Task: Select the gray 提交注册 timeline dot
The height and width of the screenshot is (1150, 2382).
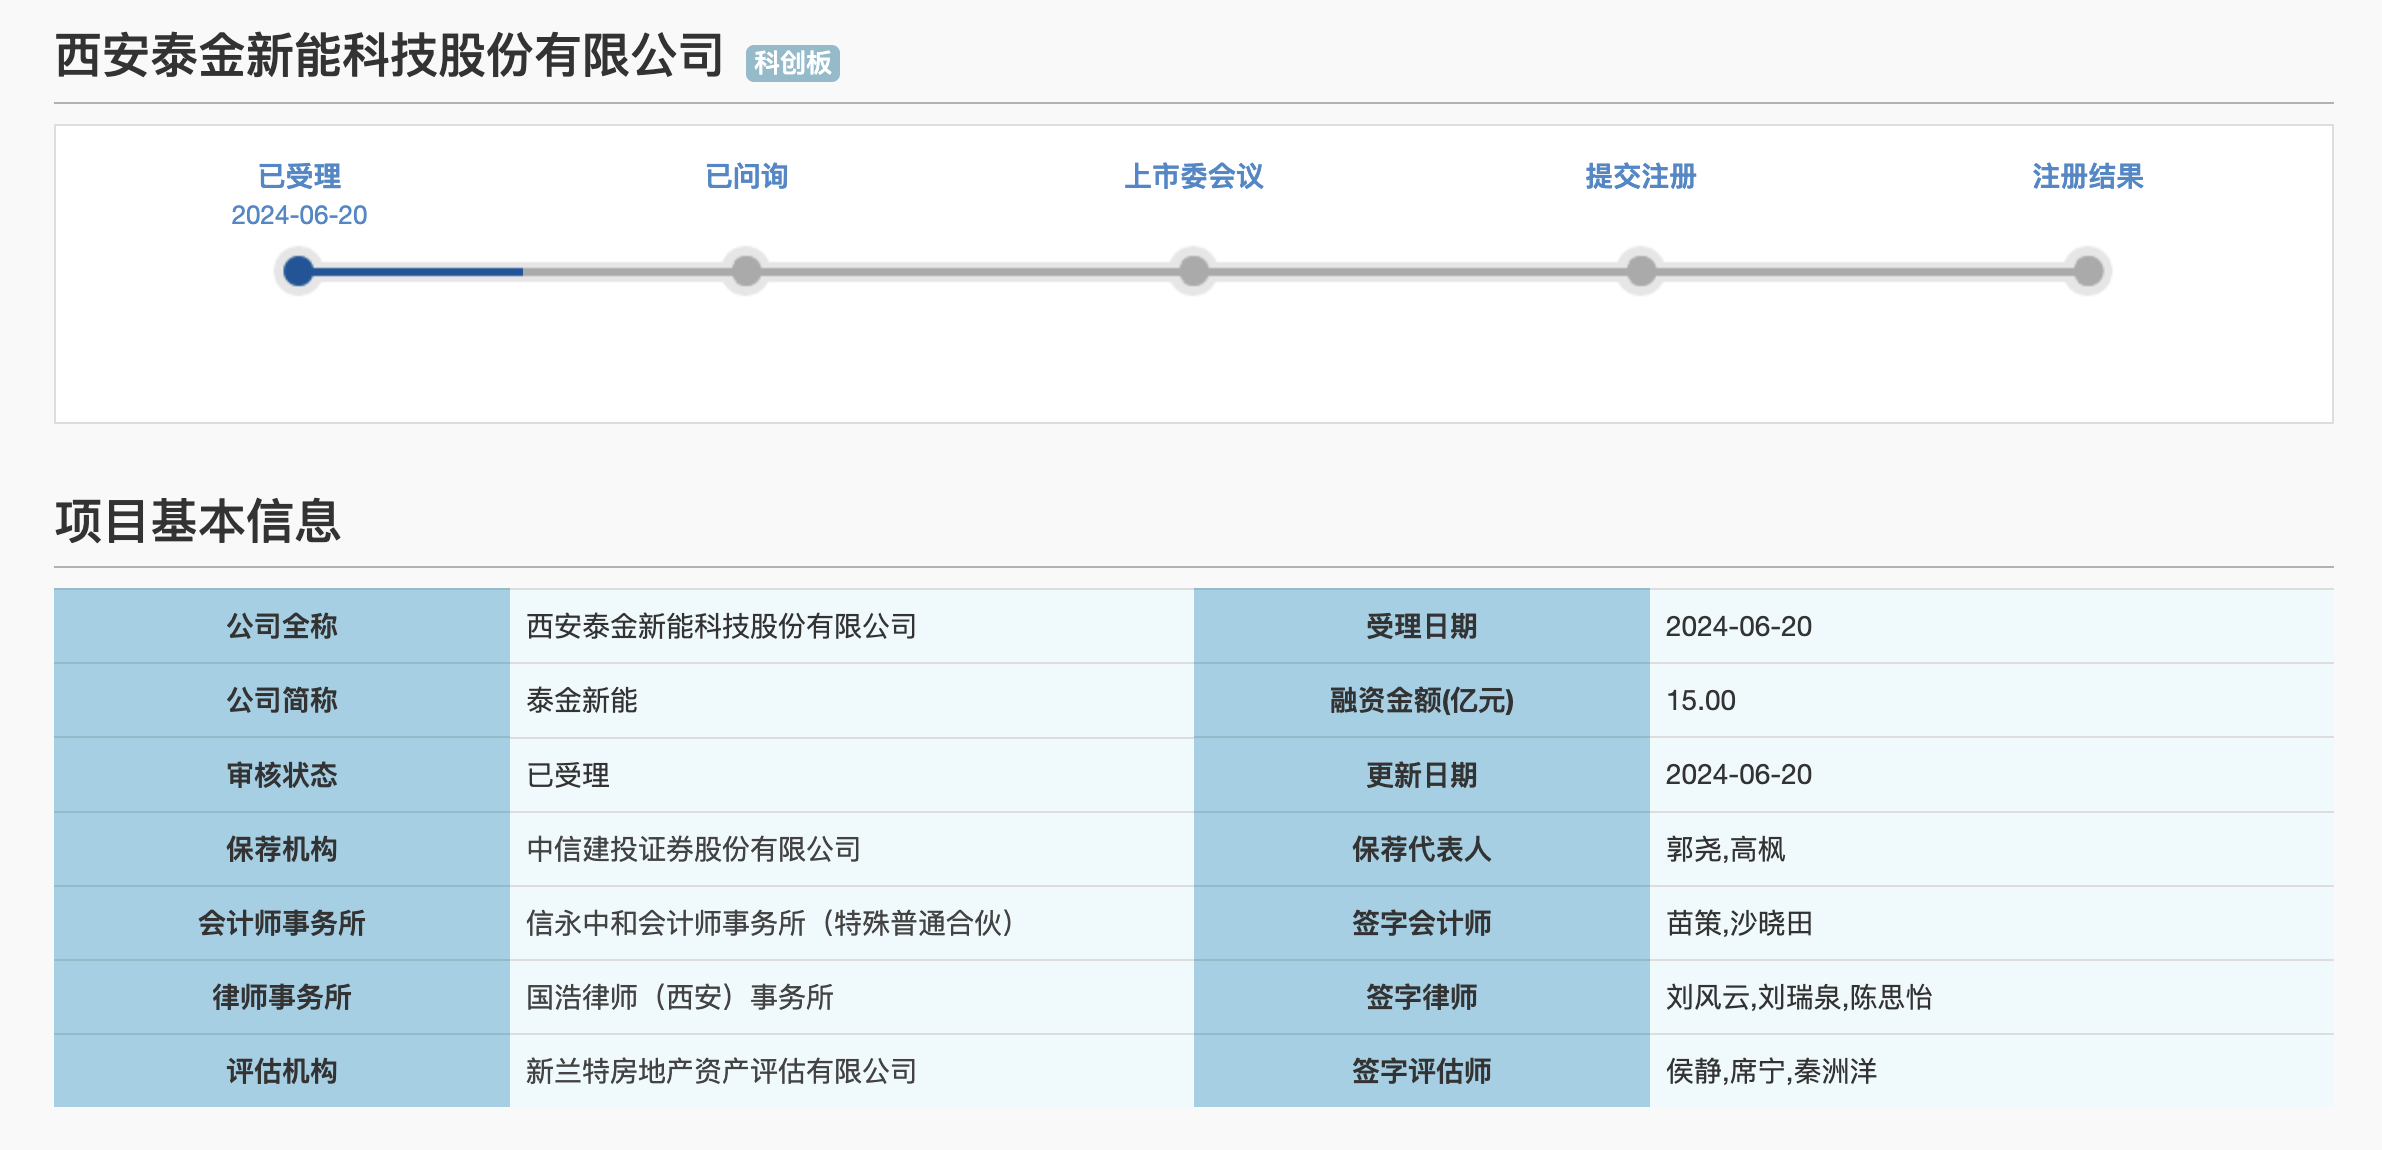Action: pos(1641,270)
